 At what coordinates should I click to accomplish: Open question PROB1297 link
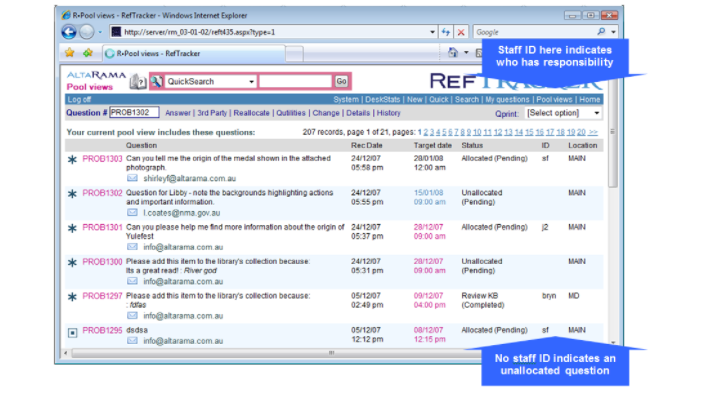point(102,296)
